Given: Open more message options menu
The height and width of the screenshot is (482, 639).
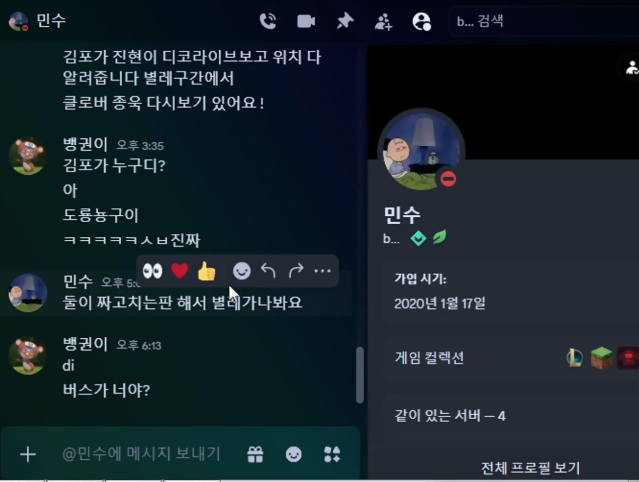Looking at the screenshot, I should pos(322,271).
